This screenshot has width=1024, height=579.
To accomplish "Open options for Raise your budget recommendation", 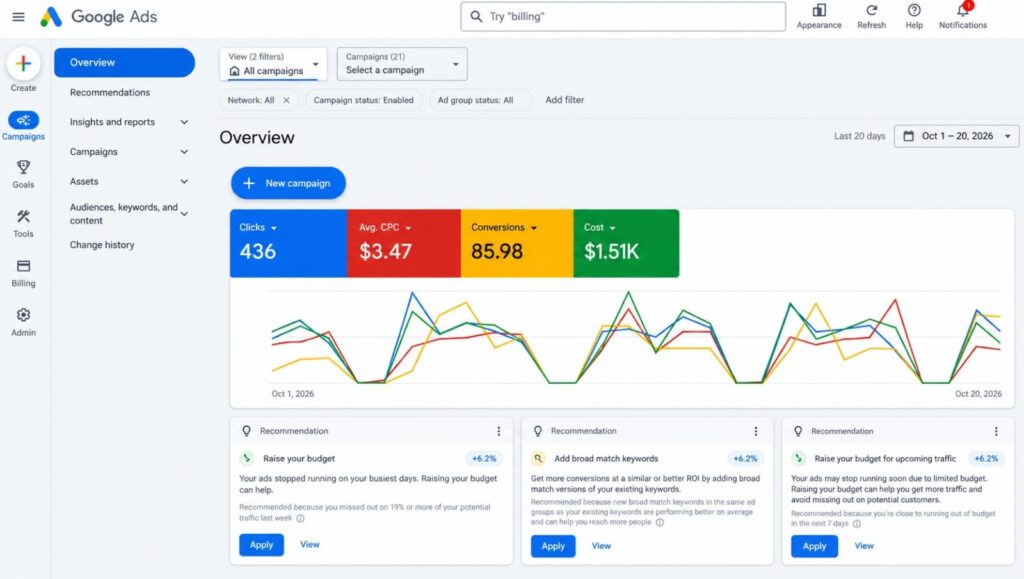I will coord(499,431).
